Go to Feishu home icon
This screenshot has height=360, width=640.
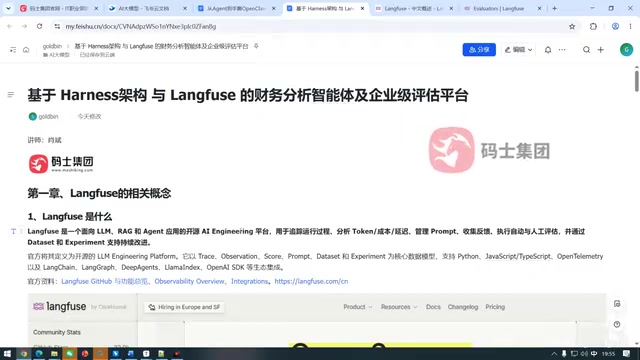point(26,49)
